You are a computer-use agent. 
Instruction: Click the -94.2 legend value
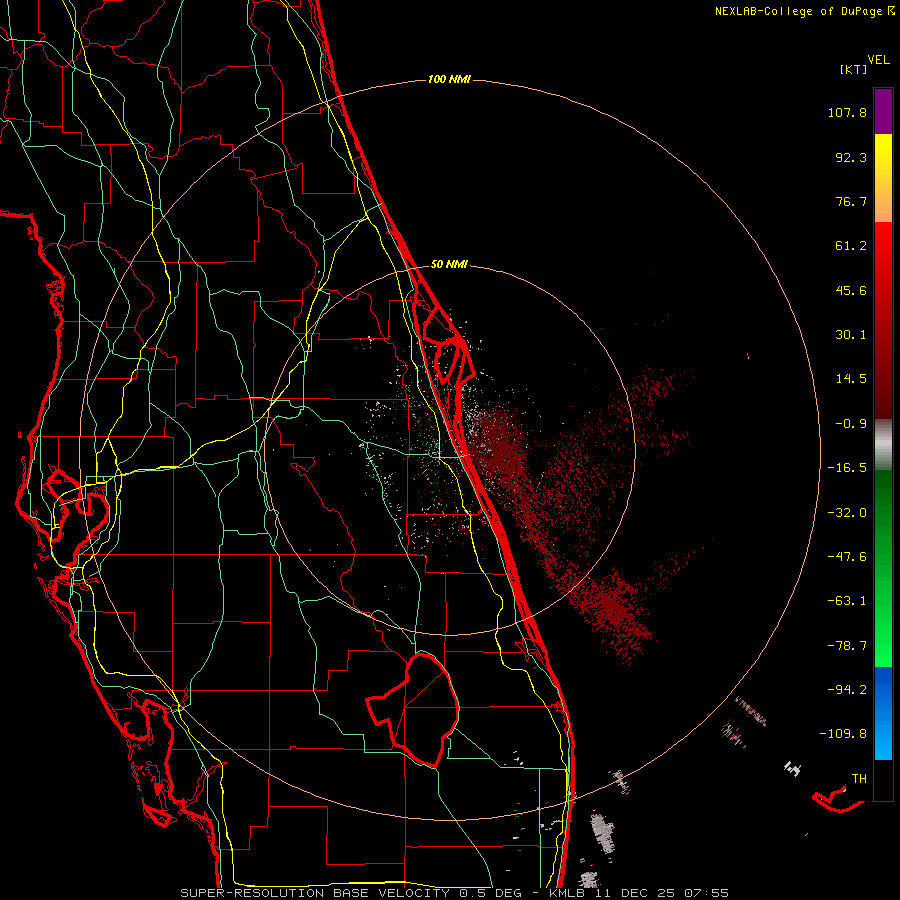[847, 690]
